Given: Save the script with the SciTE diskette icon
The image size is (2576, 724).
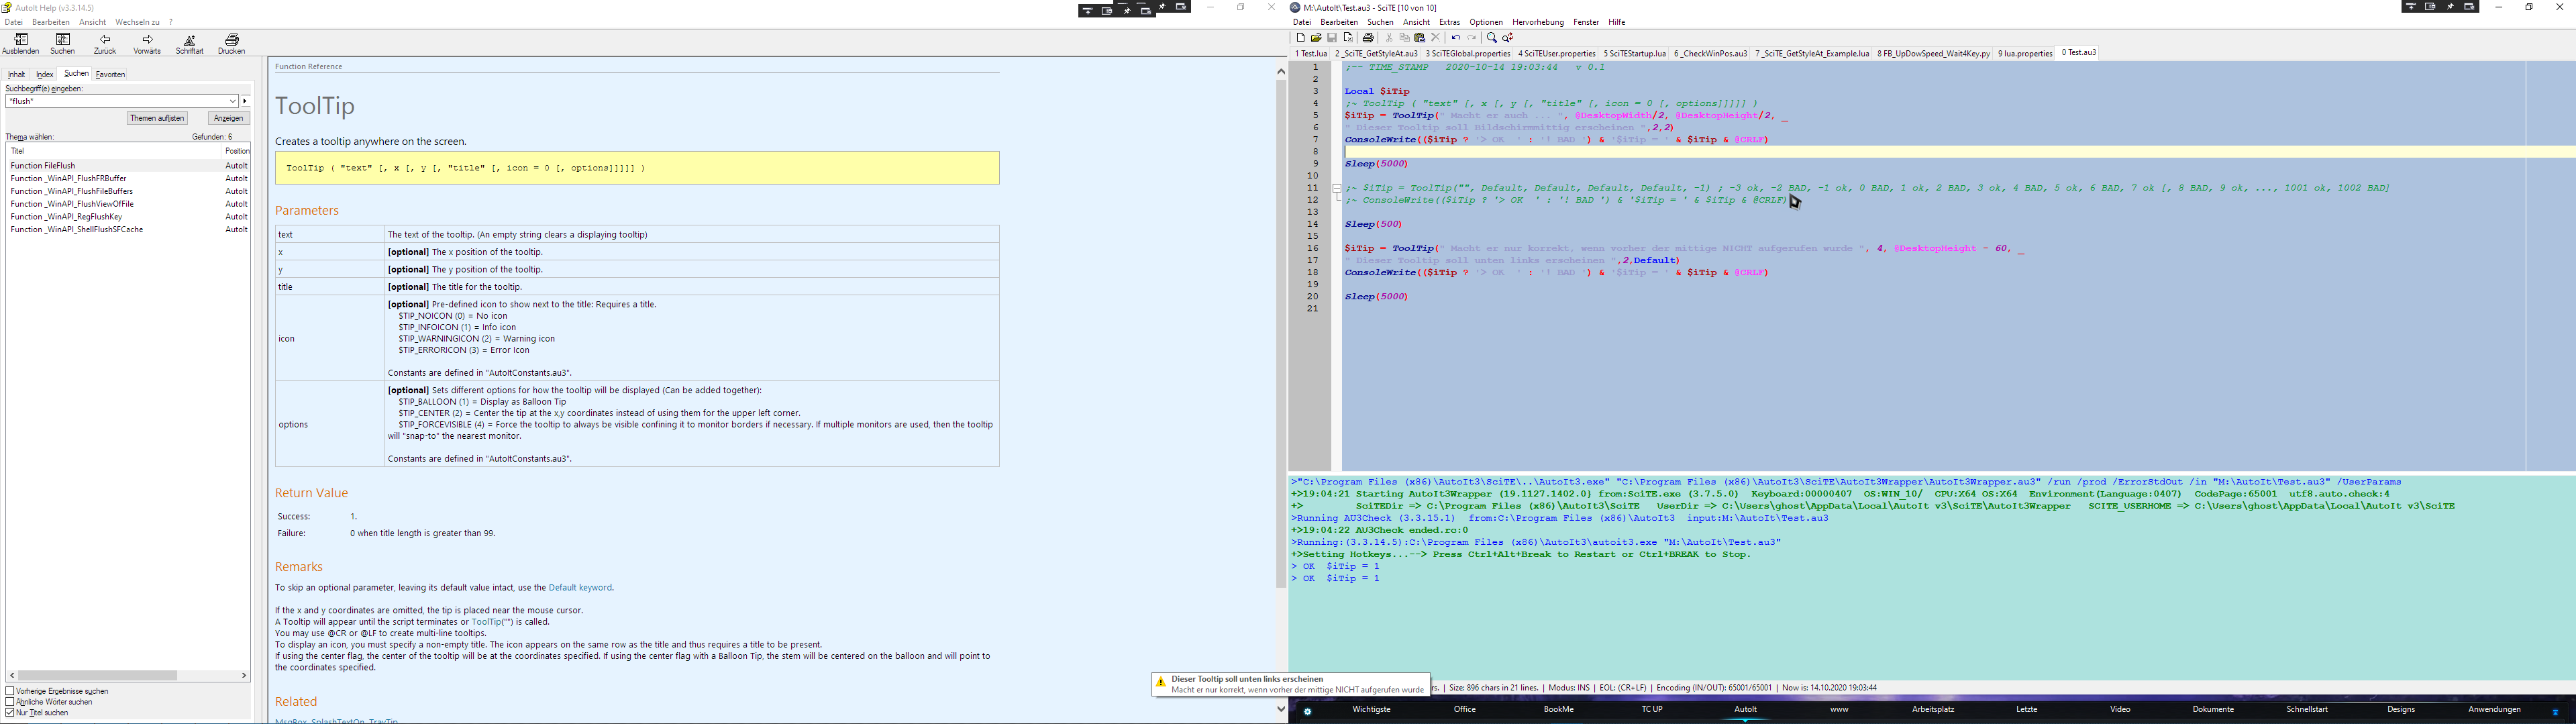Looking at the screenshot, I should 1332,38.
